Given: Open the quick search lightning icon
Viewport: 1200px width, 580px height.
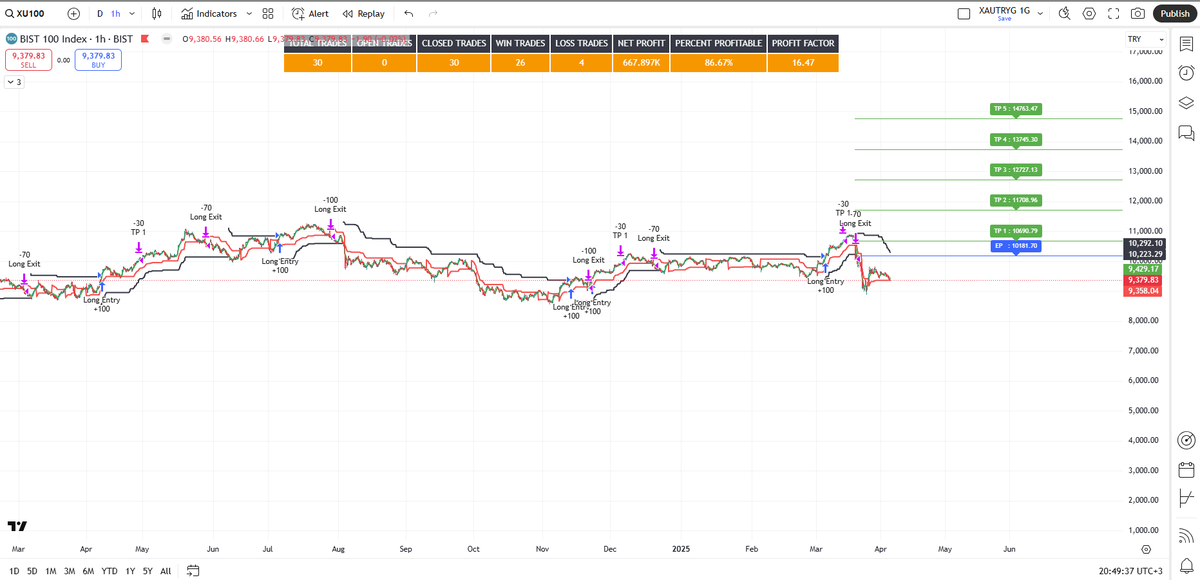Looking at the screenshot, I should [1064, 14].
